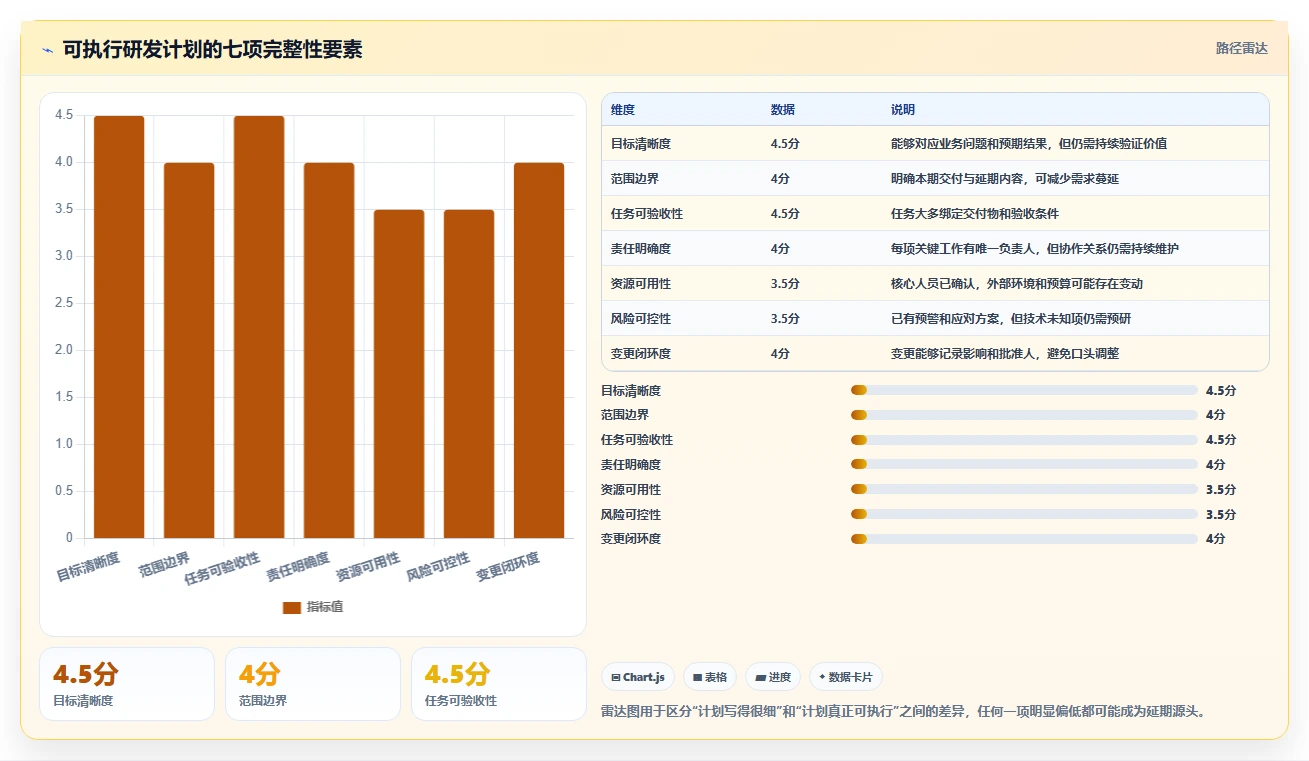Click the 任务可验收性 progress bar

click(1024, 440)
